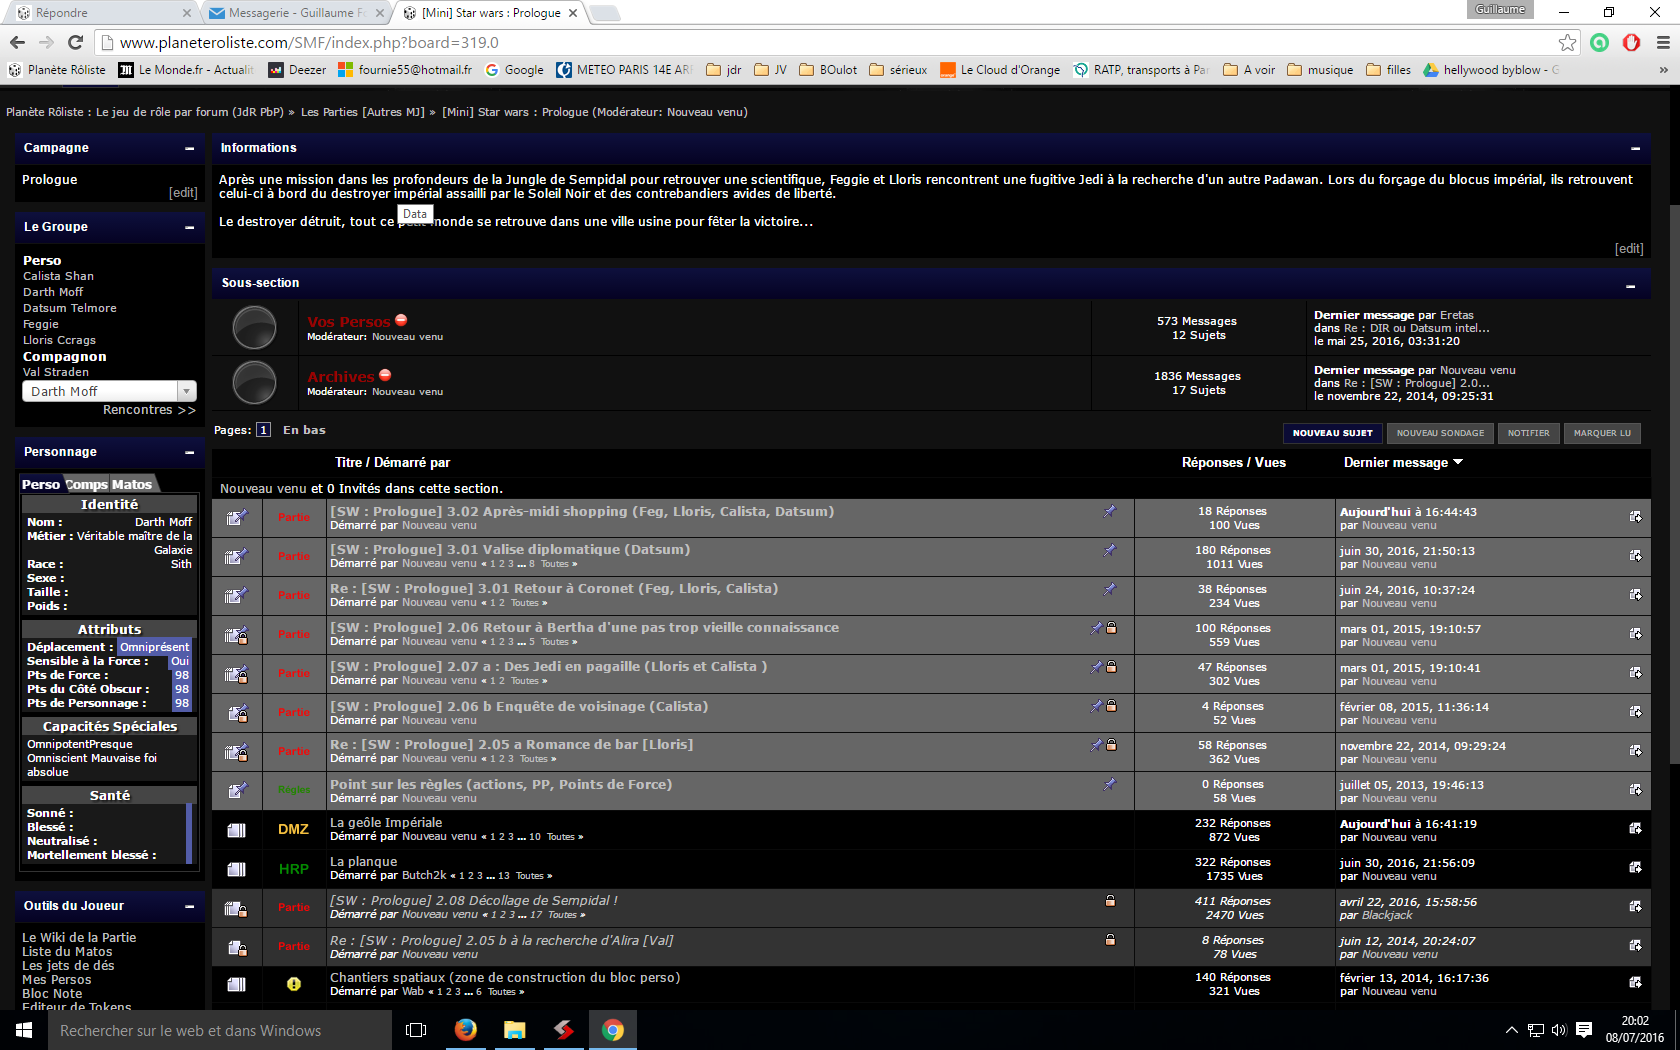Change sort order via Dernier message arrow

point(1458,462)
